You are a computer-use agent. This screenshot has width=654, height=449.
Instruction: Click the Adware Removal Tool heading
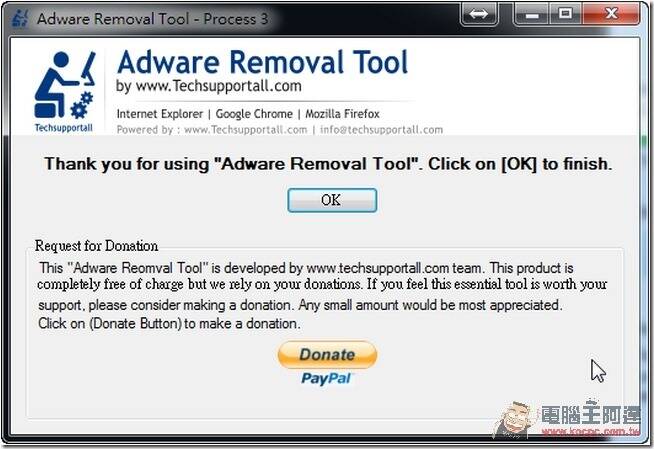point(262,63)
